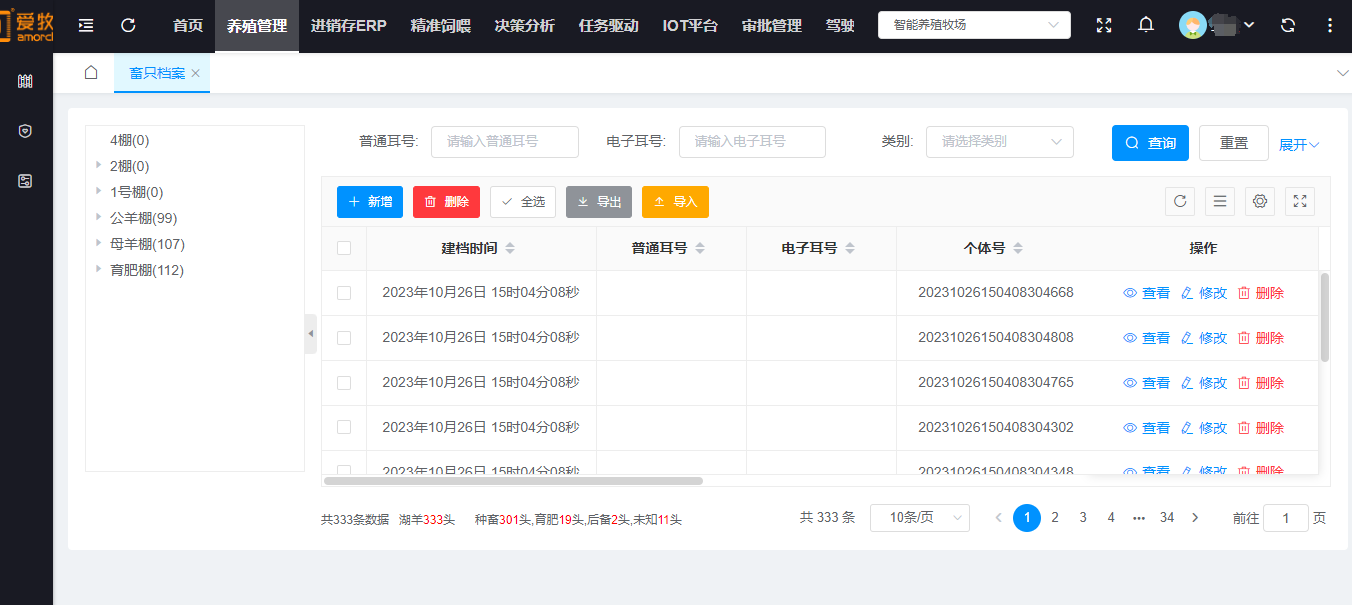Open the 任务驱动 menu

pyautogui.click(x=609, y=26)
